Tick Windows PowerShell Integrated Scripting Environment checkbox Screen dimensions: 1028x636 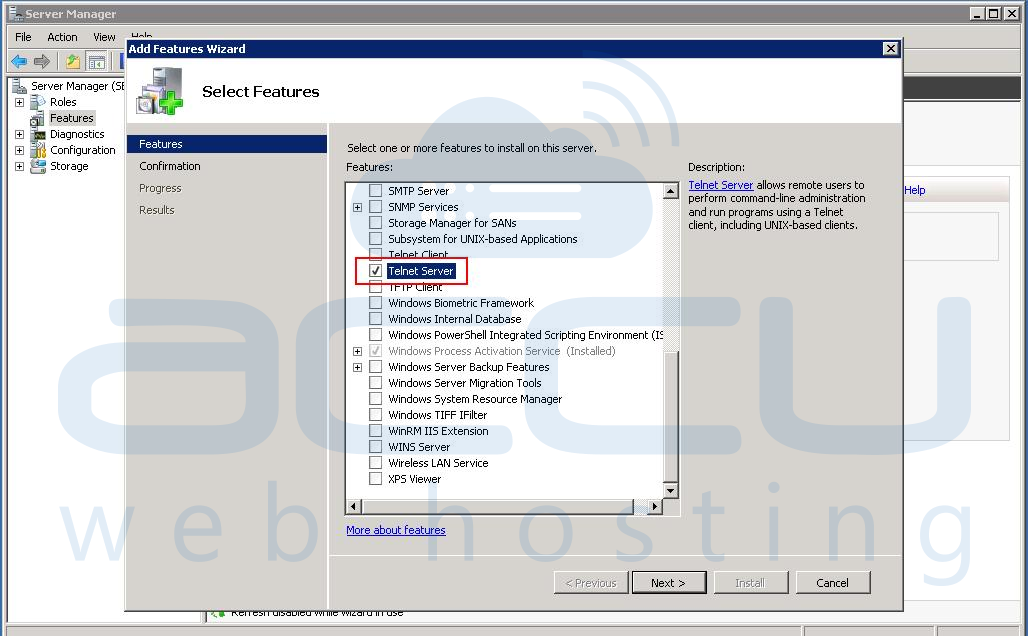(x=376, y=335)
